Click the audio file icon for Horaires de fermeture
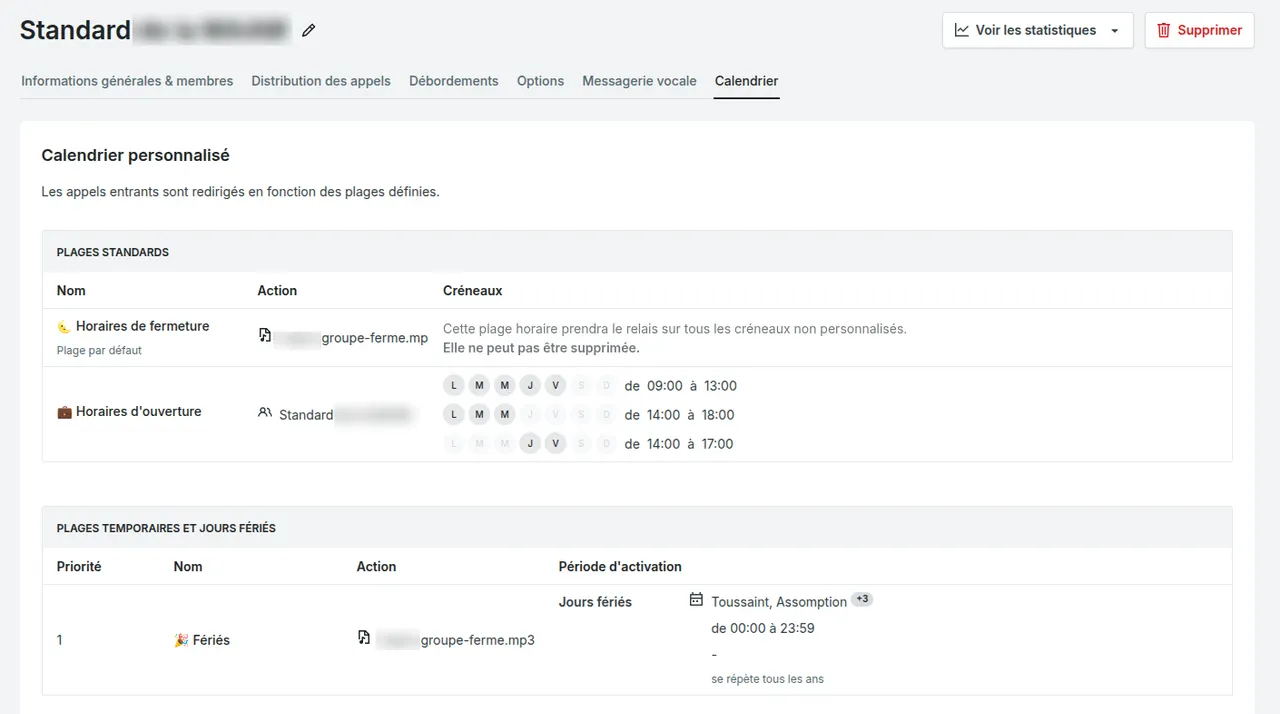Image resolution: width=1280 pixels, height=714 pixels. [x=265, y=336]
